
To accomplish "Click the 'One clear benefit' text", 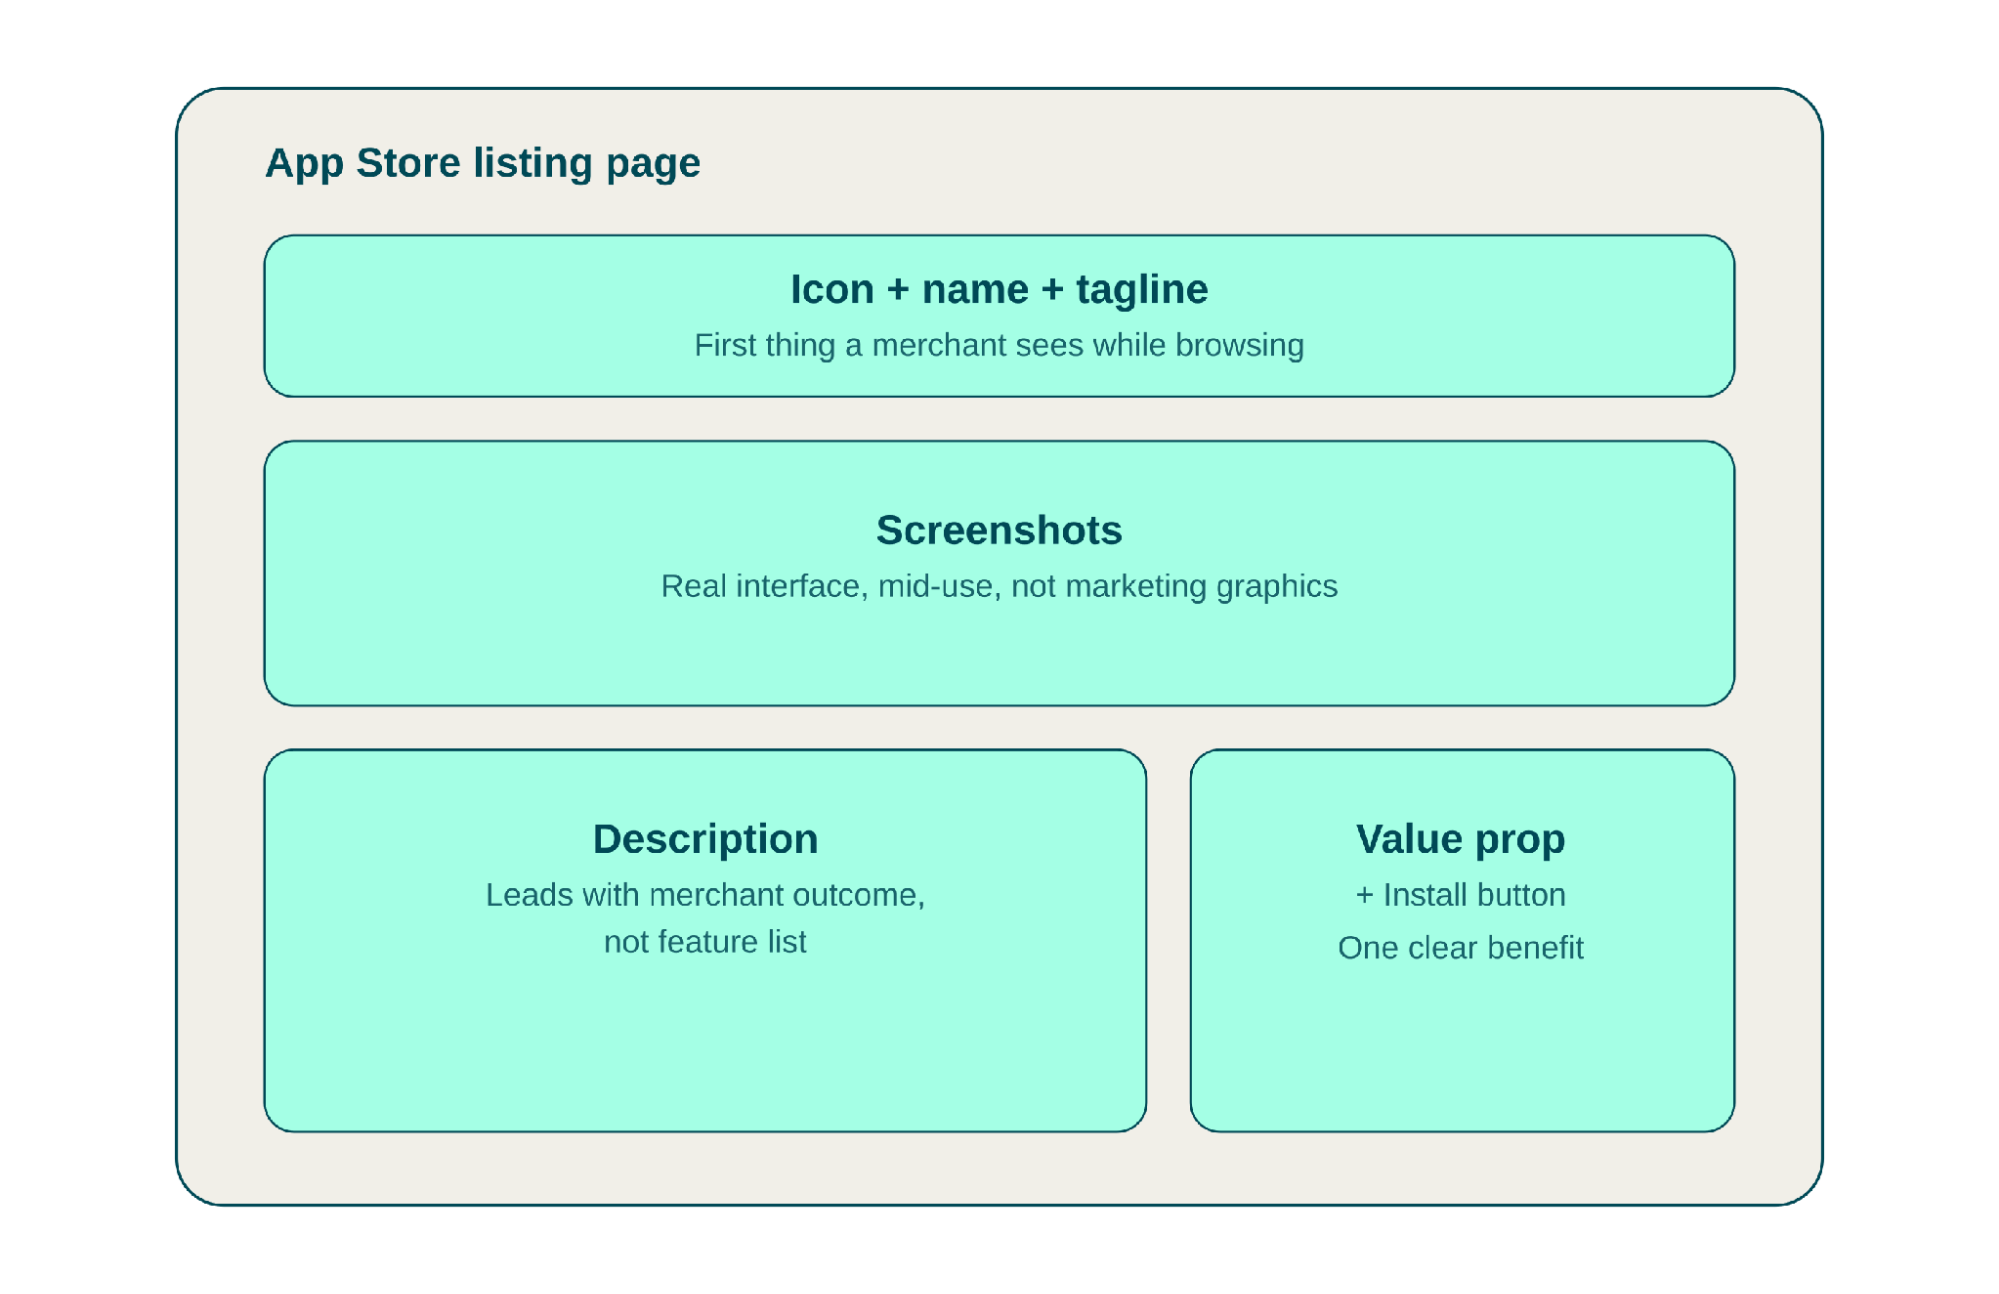I will pyautogui.click(x=1461, y=948).
